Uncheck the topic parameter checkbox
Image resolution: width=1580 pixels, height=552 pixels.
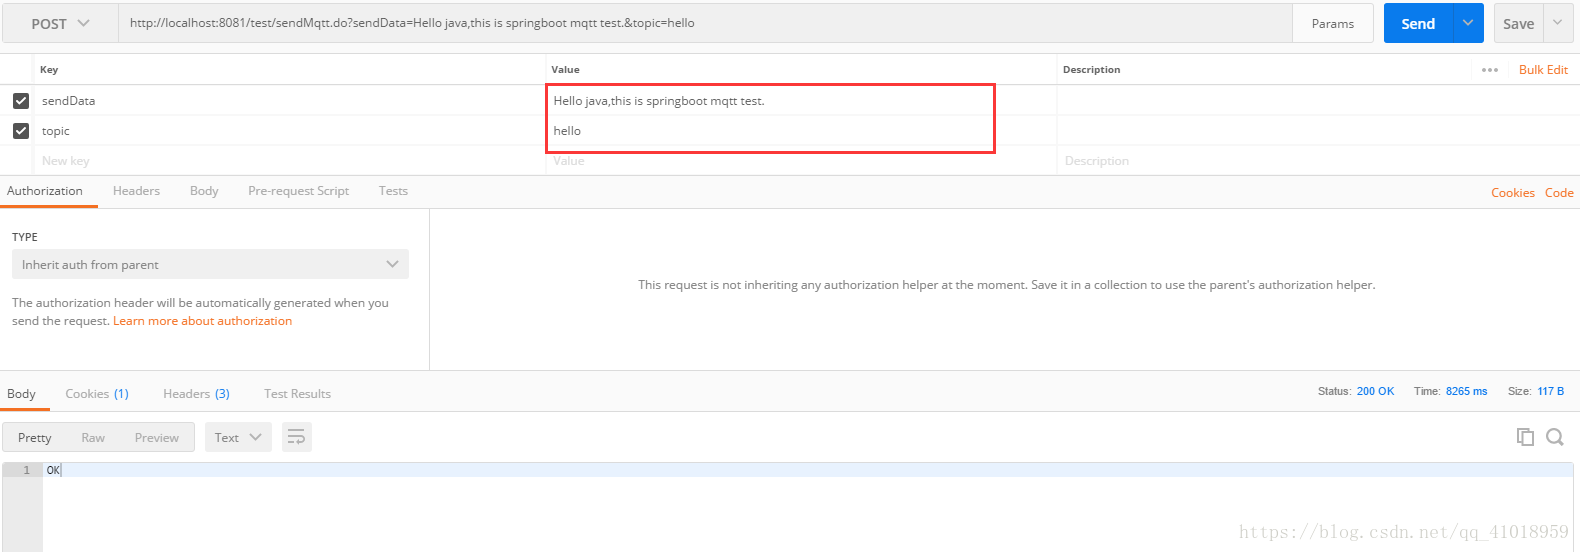coord(21,131)
